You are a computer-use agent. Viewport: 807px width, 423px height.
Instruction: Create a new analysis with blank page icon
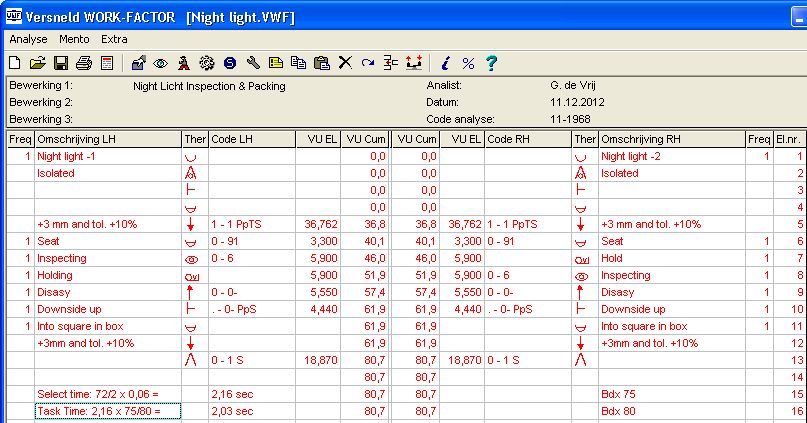coord(14,63)
